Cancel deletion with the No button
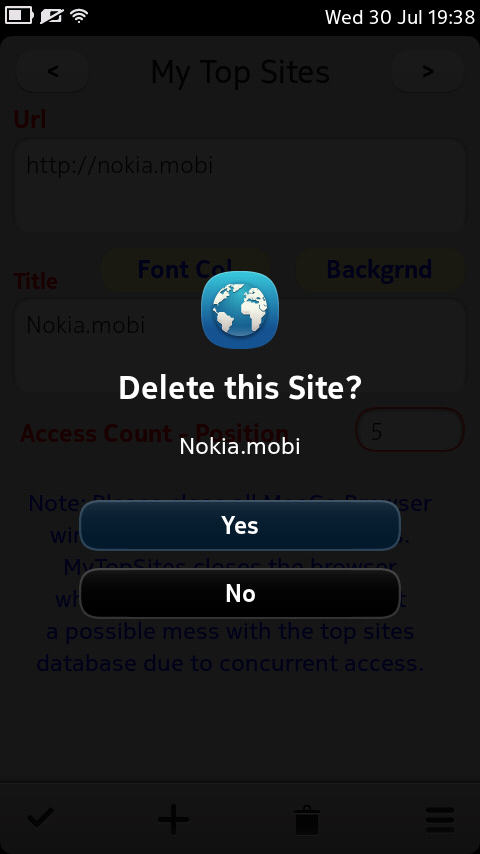The image size is (480, 854). coord(240,594)
